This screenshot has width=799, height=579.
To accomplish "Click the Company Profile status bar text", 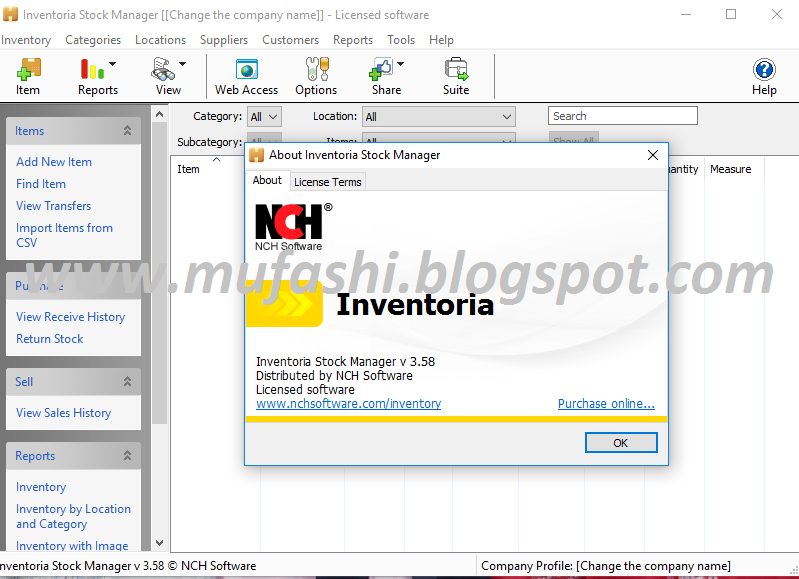I will click(x=606, y=566).
